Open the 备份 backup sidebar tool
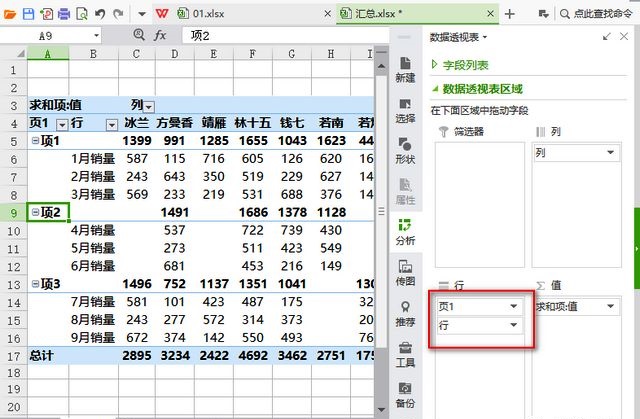The width and height of the screenshot is (640, 419). click(405, 392)
